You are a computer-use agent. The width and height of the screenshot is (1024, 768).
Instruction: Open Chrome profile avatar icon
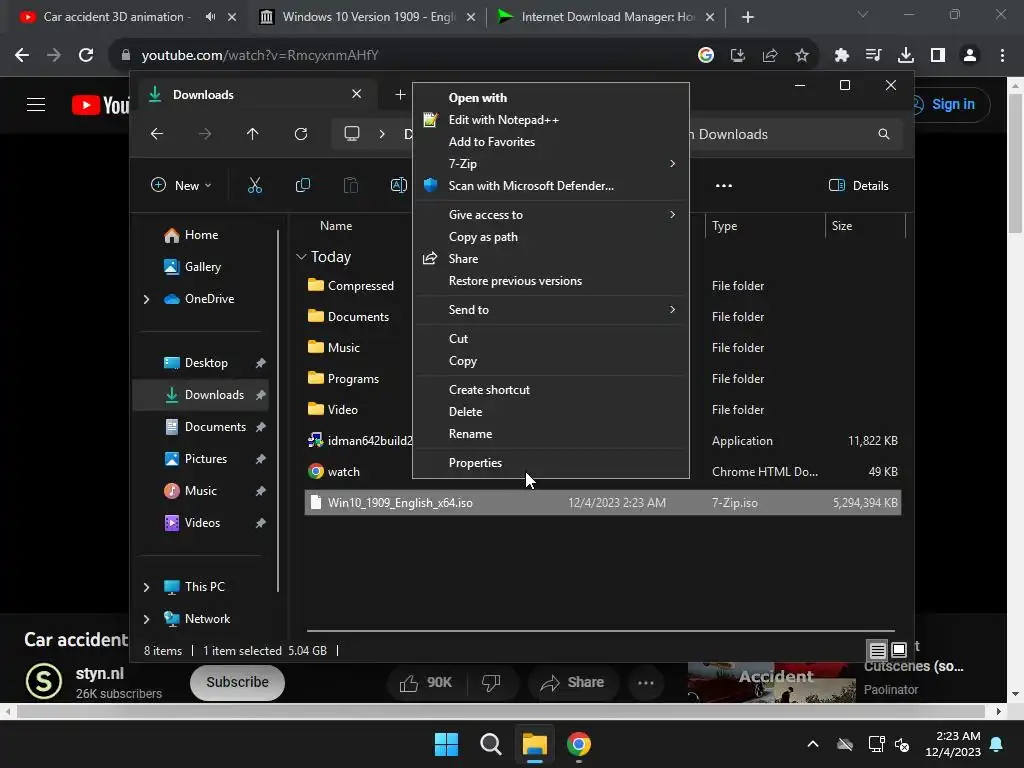coord(970,55)
